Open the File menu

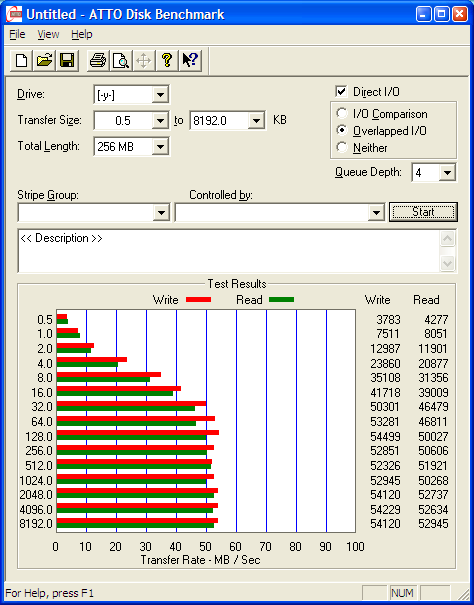[17, 34]
